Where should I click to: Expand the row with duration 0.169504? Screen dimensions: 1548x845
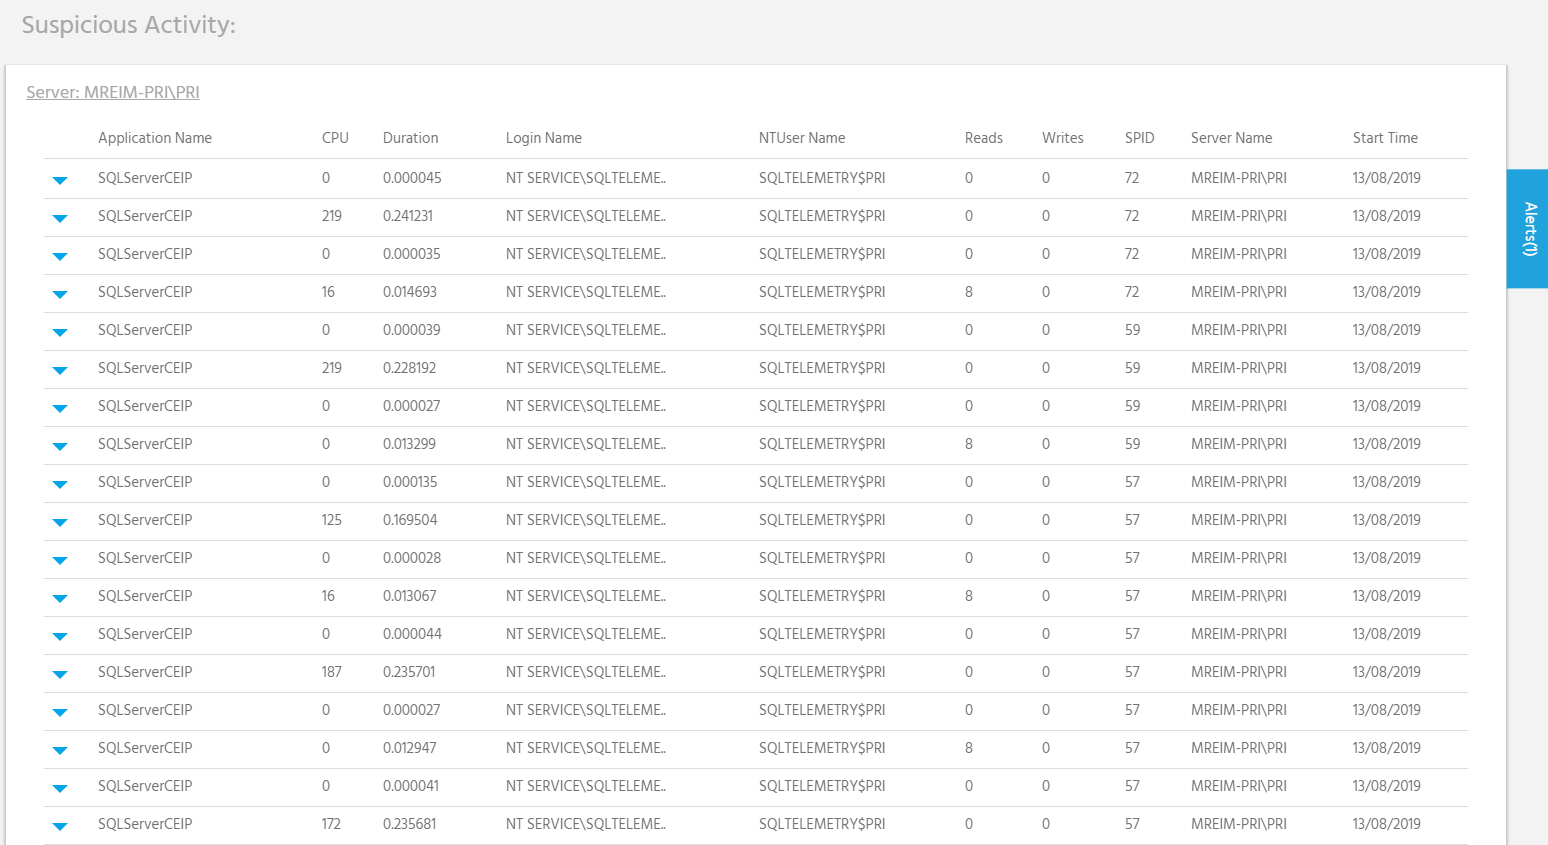point(60,522)
